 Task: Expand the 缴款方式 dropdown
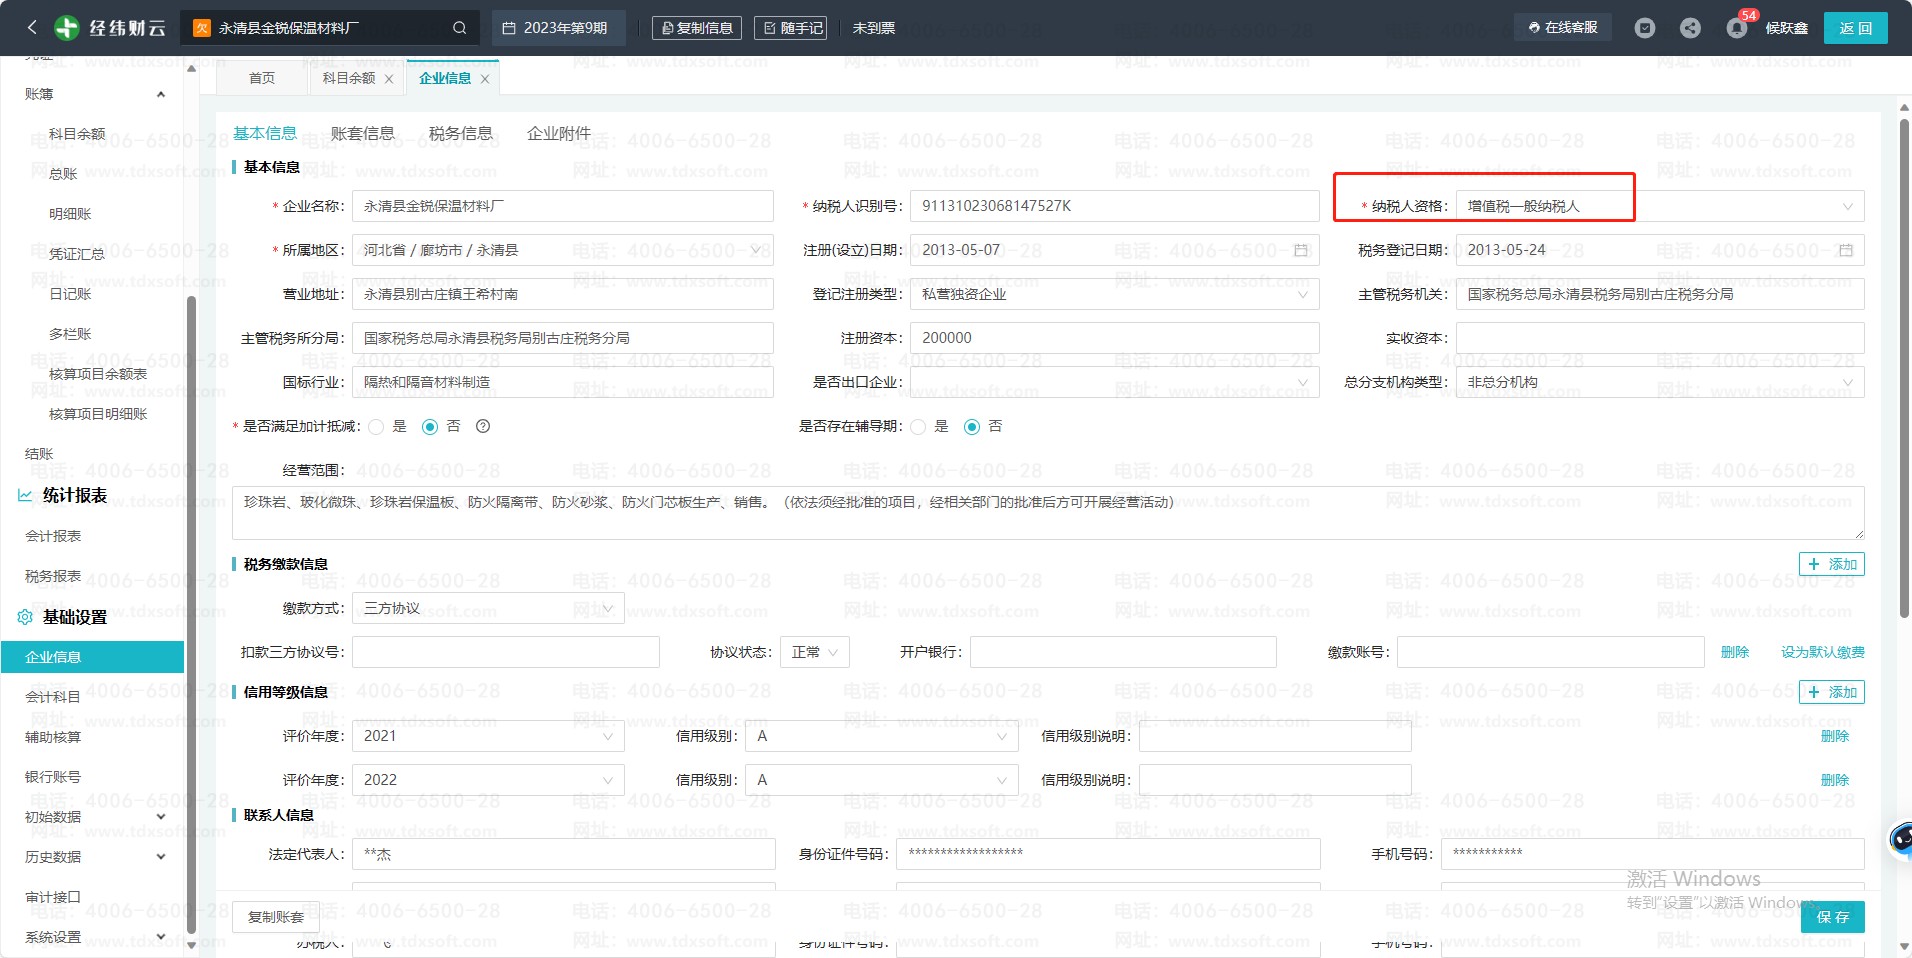(x=489, y=608)
